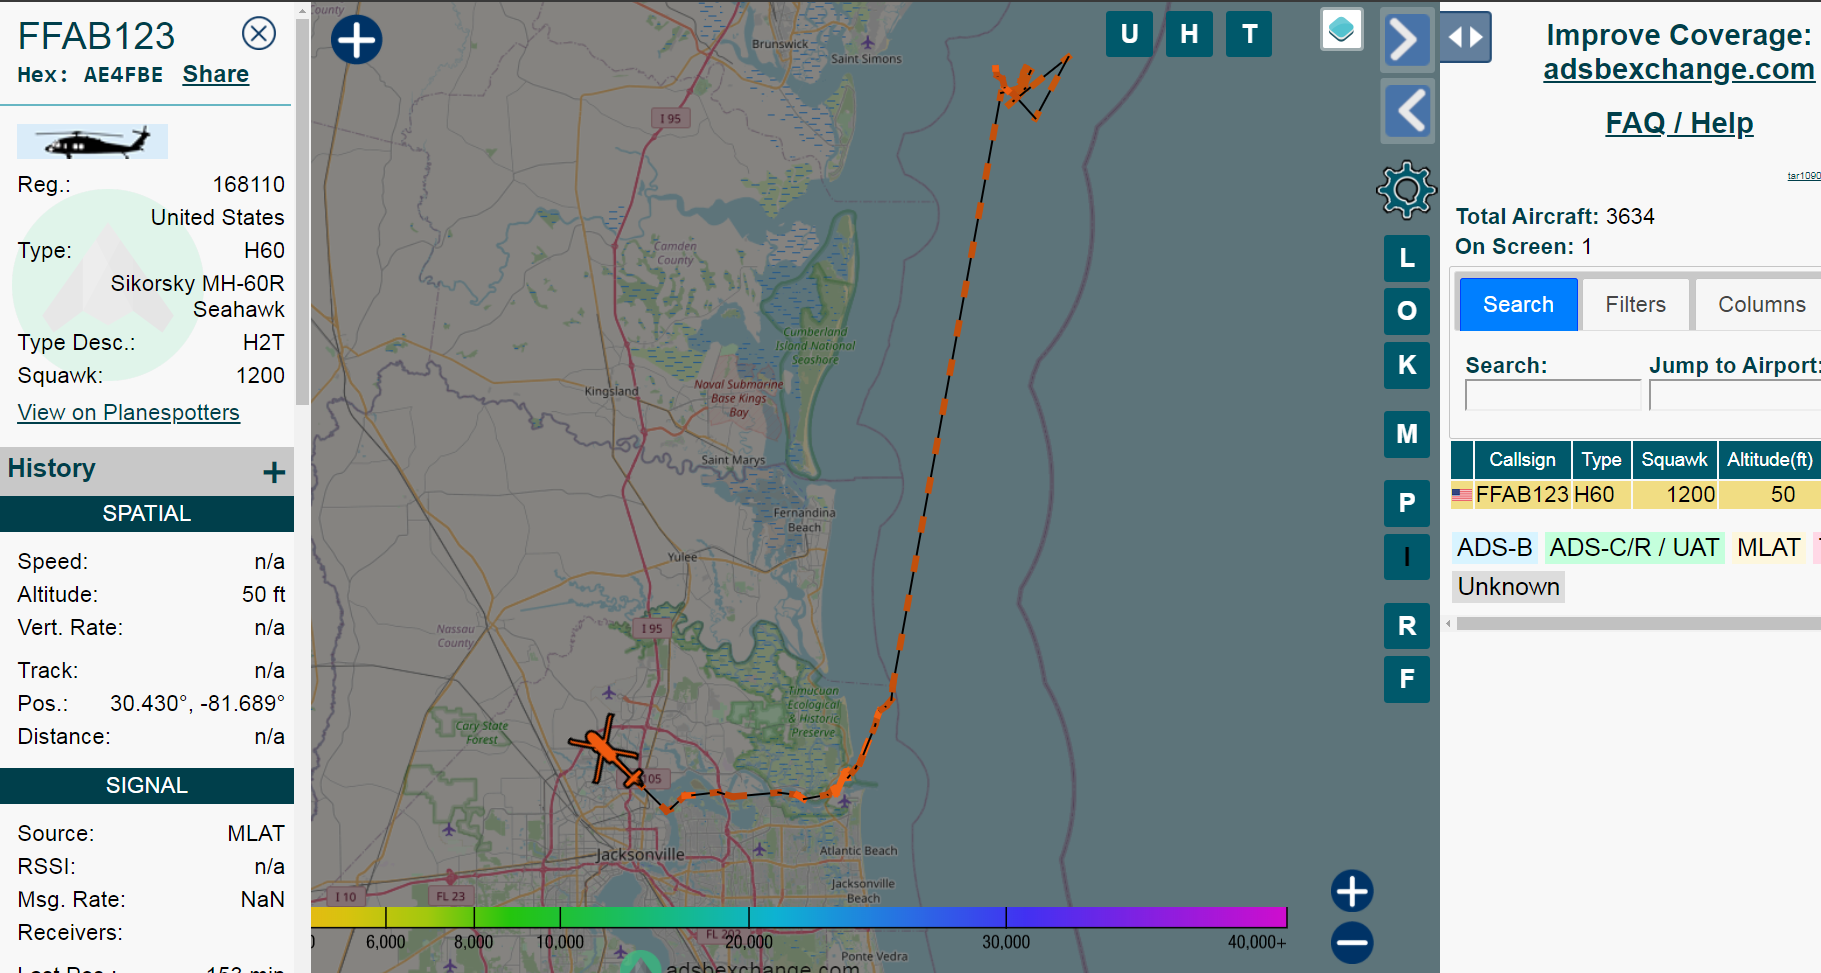1821x973 pixels.
Task: Toggle the R map button
Action: [1407, 626]
